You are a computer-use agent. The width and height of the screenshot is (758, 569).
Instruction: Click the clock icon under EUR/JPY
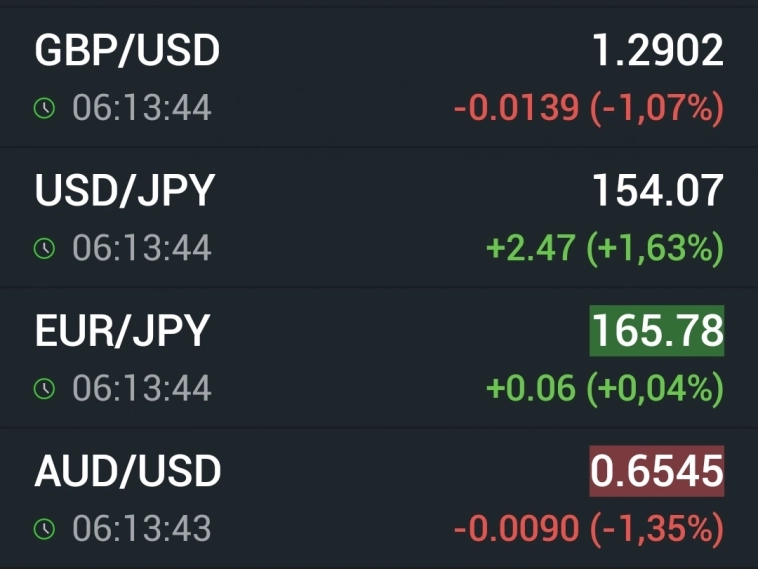point(44,388)
